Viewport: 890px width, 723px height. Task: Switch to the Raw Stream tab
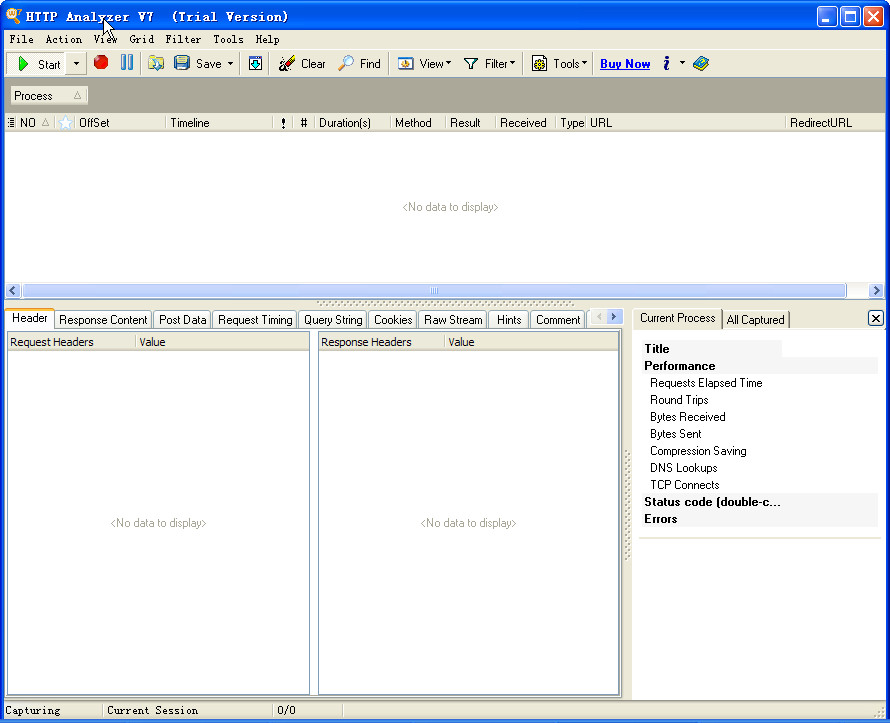(x=453, y=320)
